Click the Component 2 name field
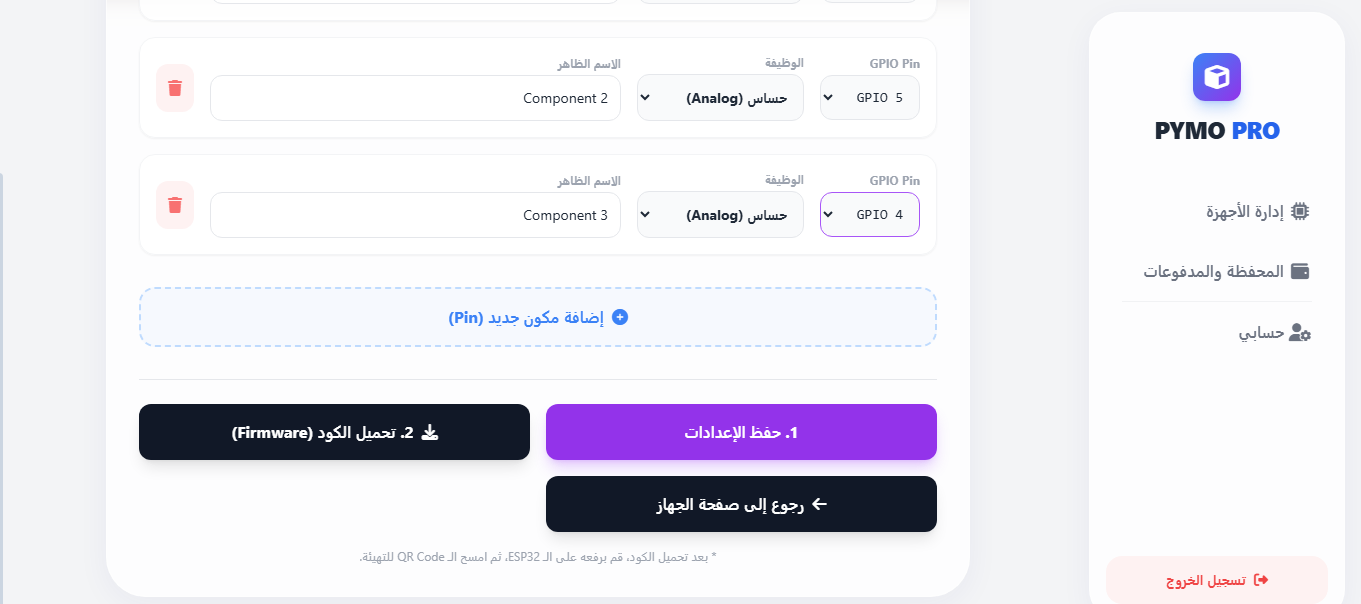Image resolution: width=1361 pixels, height=604 pixels. coord(415,98)
